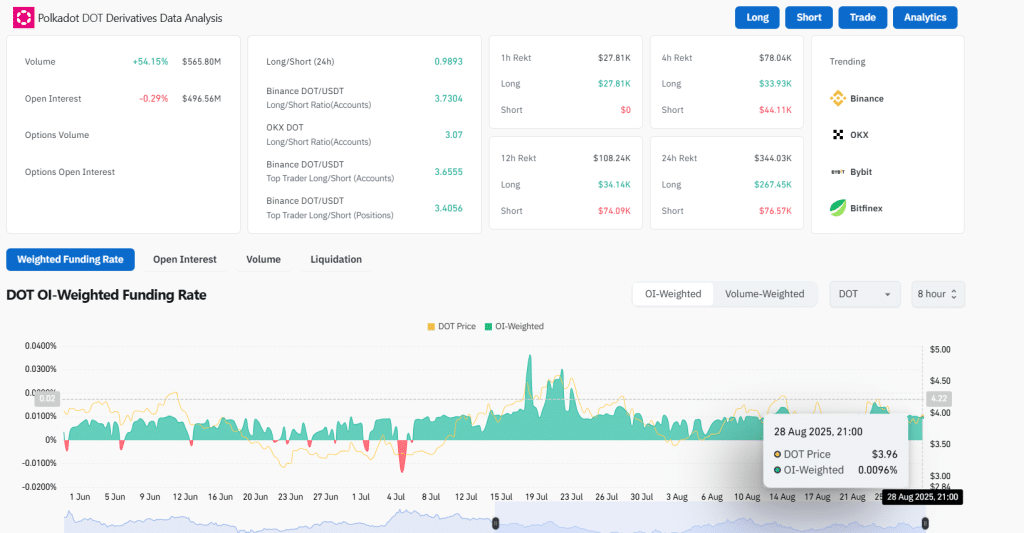This screenshot has height=533, width=1024.
Task: Click the Bybit exchange icon
Action: [838, 172]
